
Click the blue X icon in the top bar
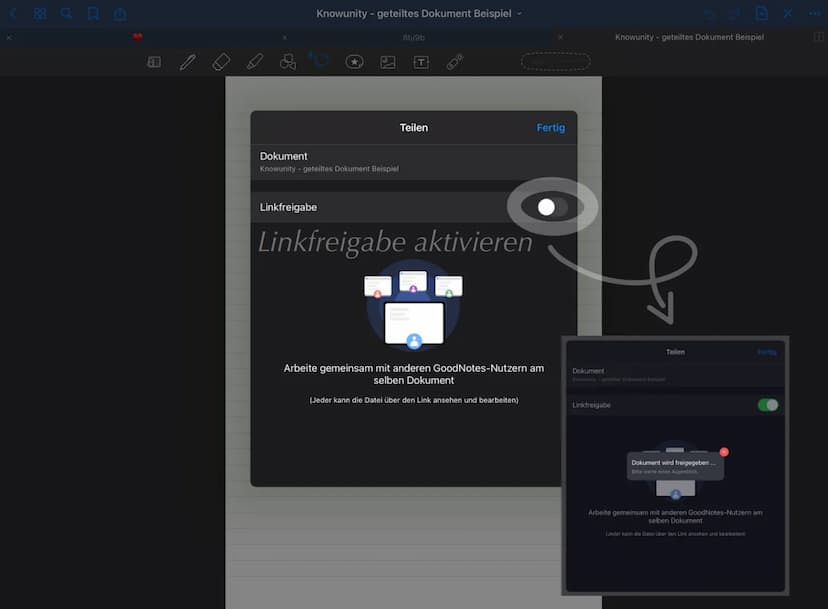(788, 14)
